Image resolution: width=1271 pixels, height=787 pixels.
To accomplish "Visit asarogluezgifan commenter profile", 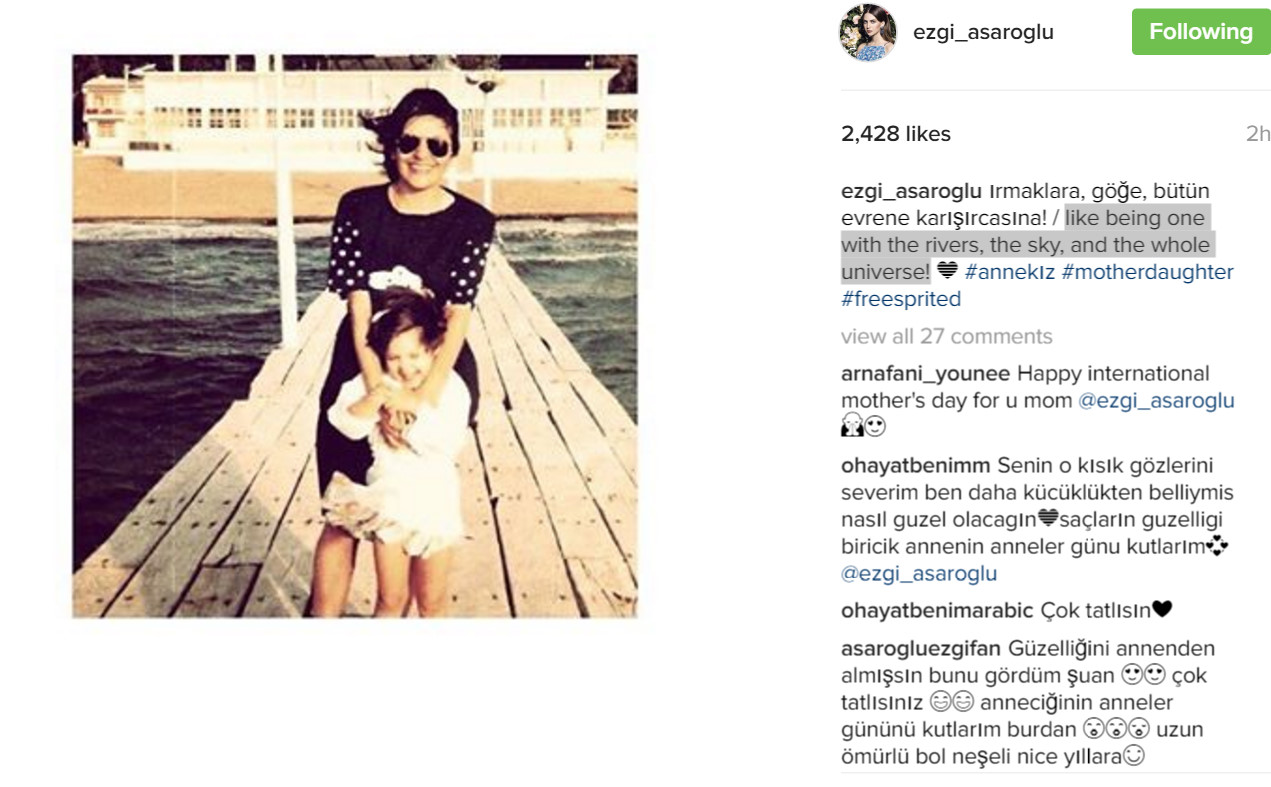I will pyautogui.click(x=921, y=648).
